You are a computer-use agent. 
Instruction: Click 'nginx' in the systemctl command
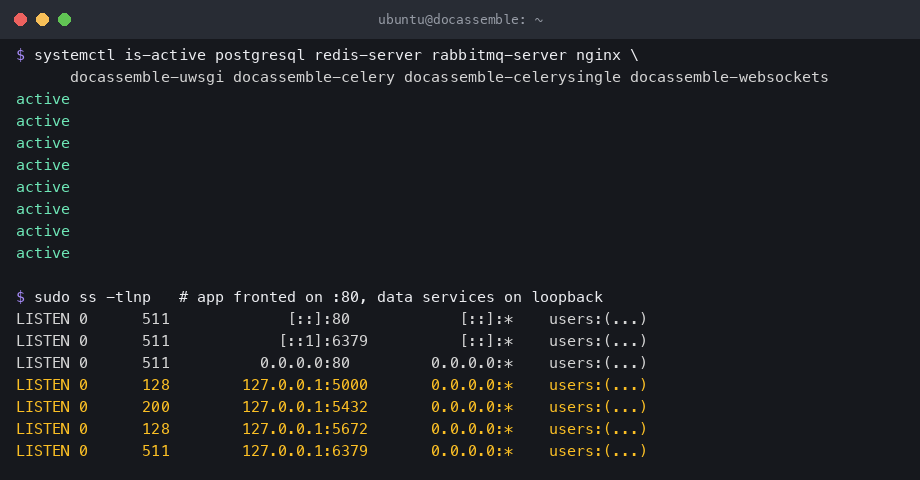598,56
